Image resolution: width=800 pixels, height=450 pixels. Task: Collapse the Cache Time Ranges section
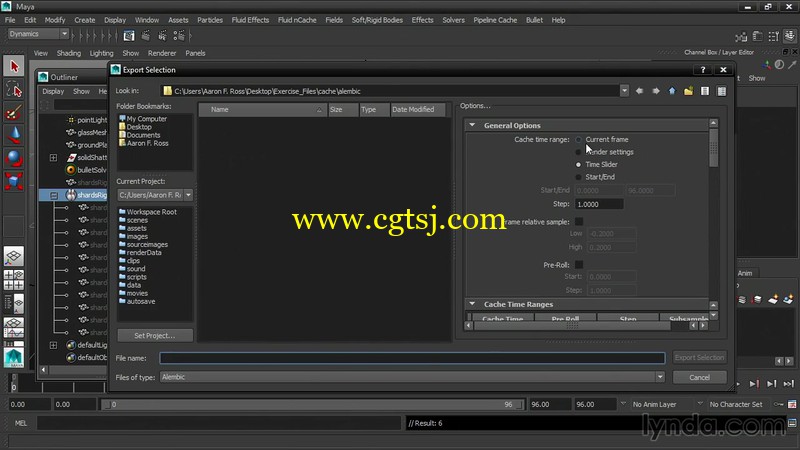pos(472,304)
